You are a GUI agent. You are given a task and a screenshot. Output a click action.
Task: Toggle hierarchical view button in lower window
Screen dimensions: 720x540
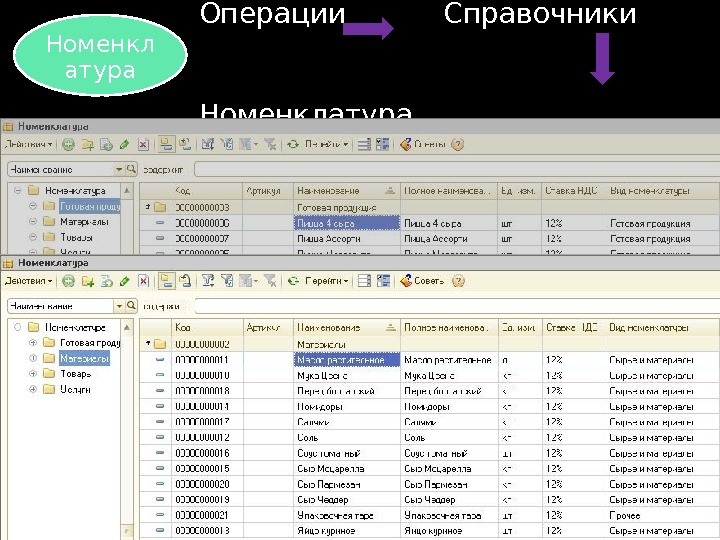(x=166, y=281)
